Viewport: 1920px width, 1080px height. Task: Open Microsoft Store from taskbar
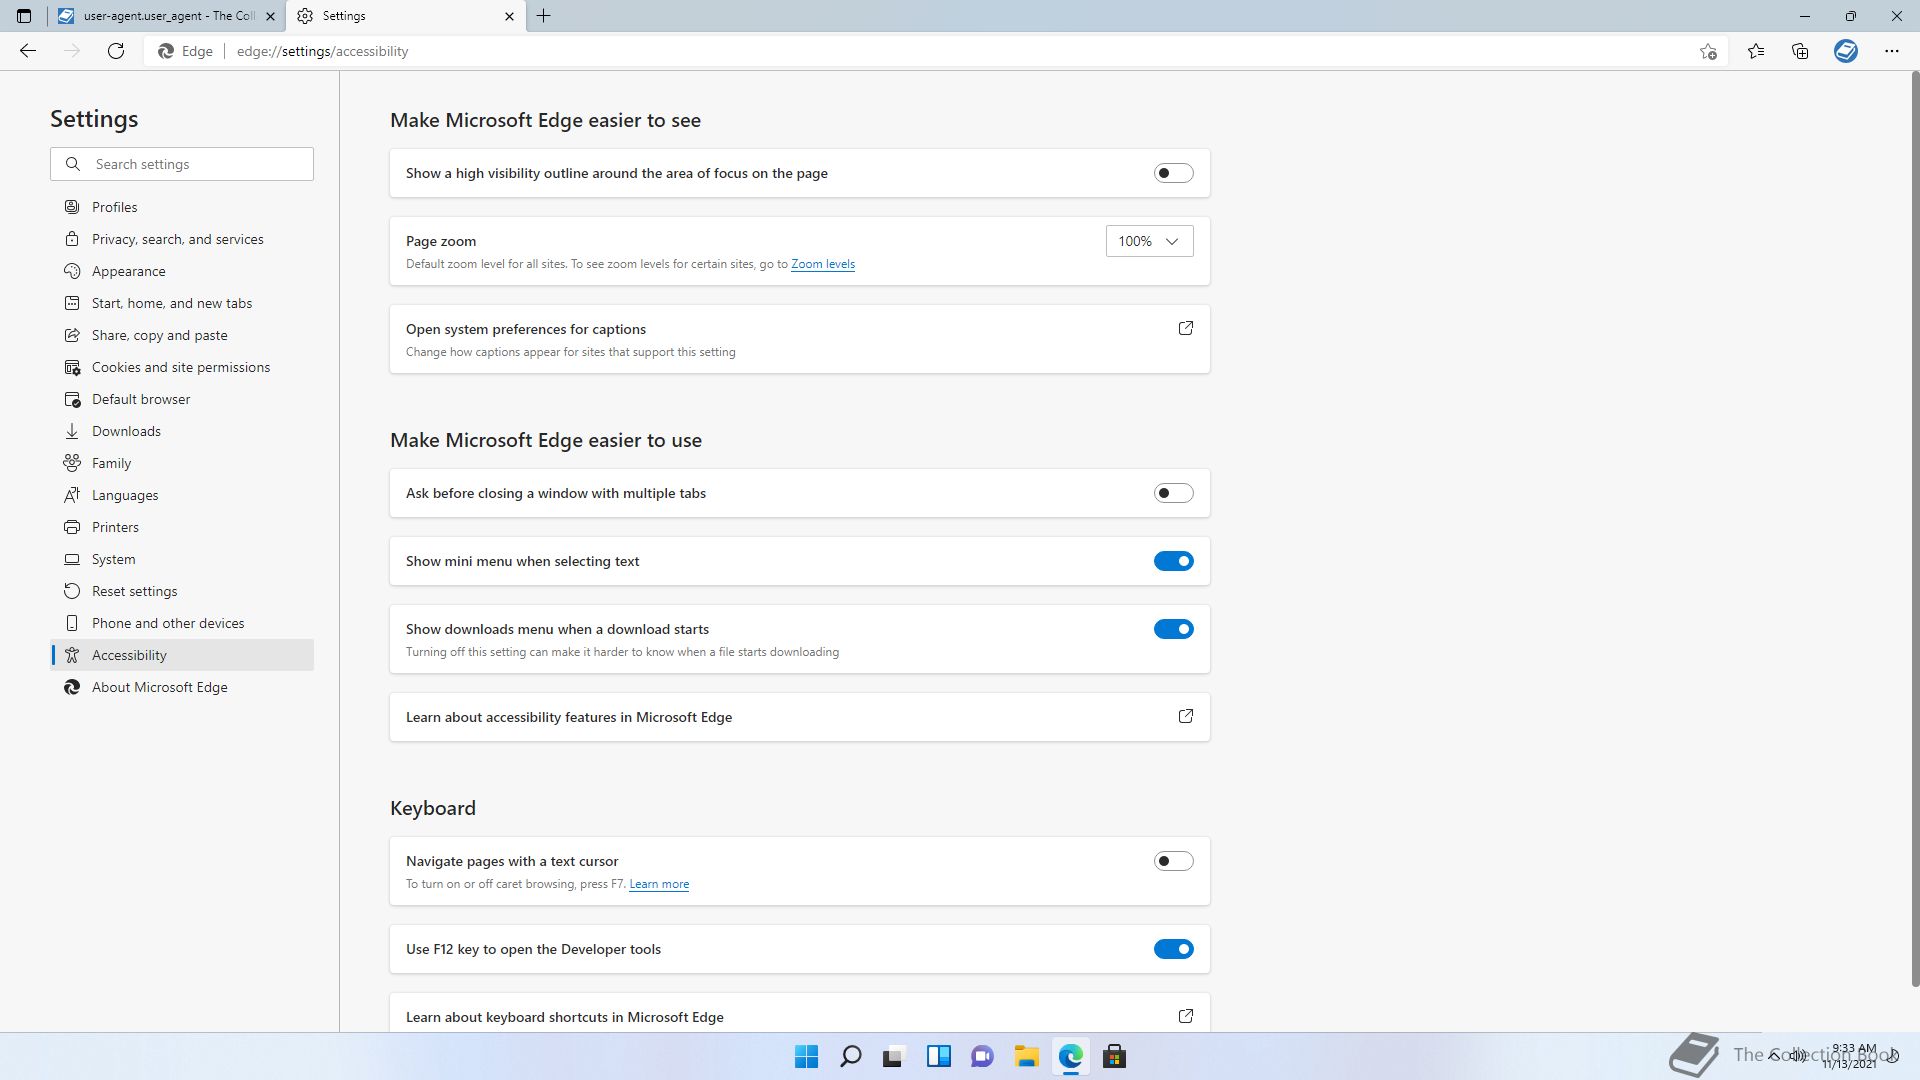click(1114, 1056)
